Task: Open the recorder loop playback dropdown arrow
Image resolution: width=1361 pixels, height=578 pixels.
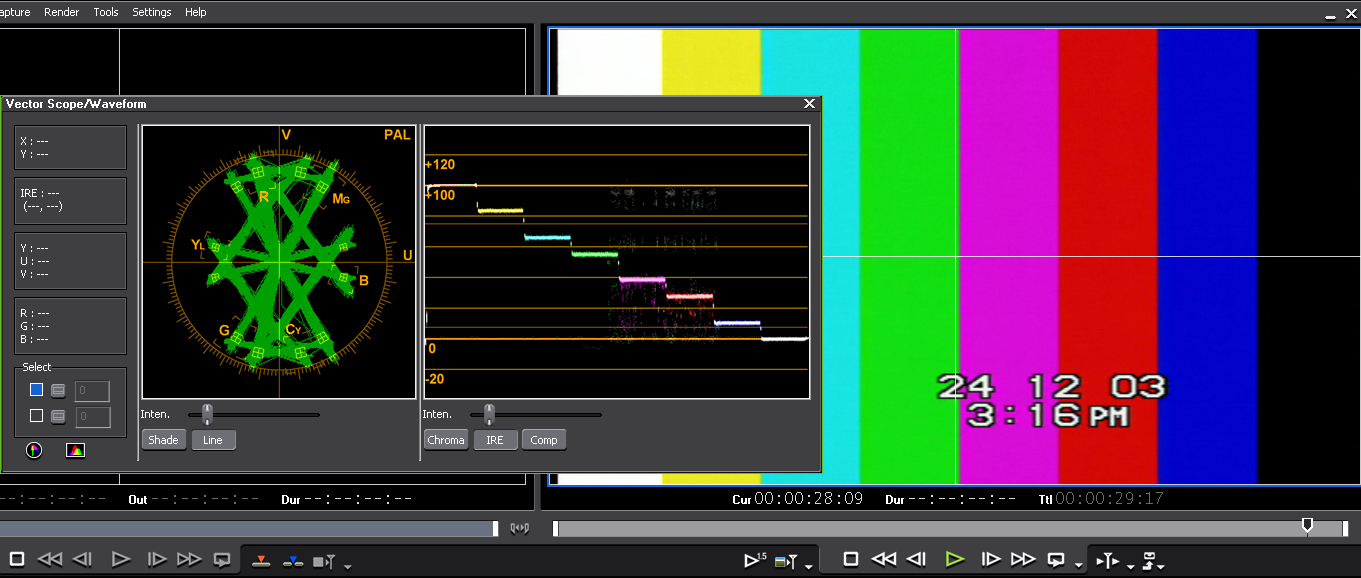Action: coord(1078,565)
